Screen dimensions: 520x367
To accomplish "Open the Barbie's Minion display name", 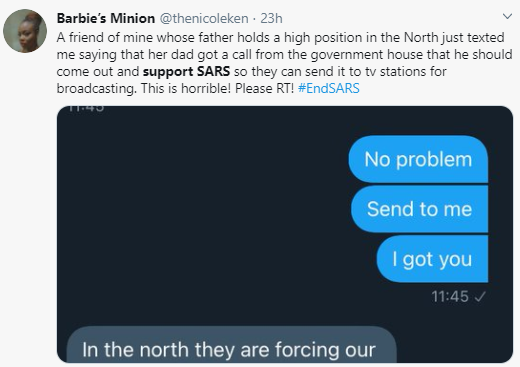I will point(106,18).
